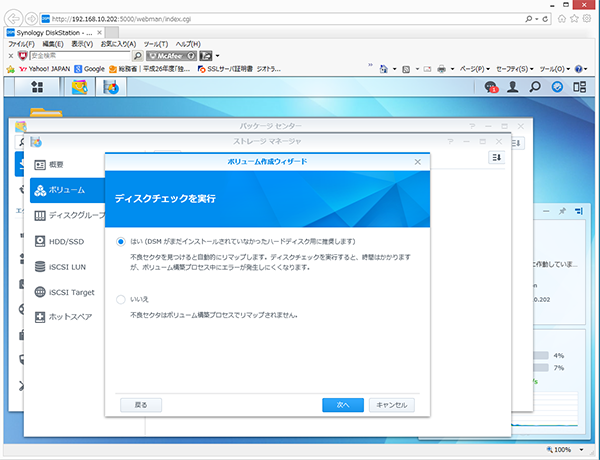Open the McAfee toolbar dropdown arrow
This screenshot has height=460, width=600.
pyautogui.click(x=217, y=56)
